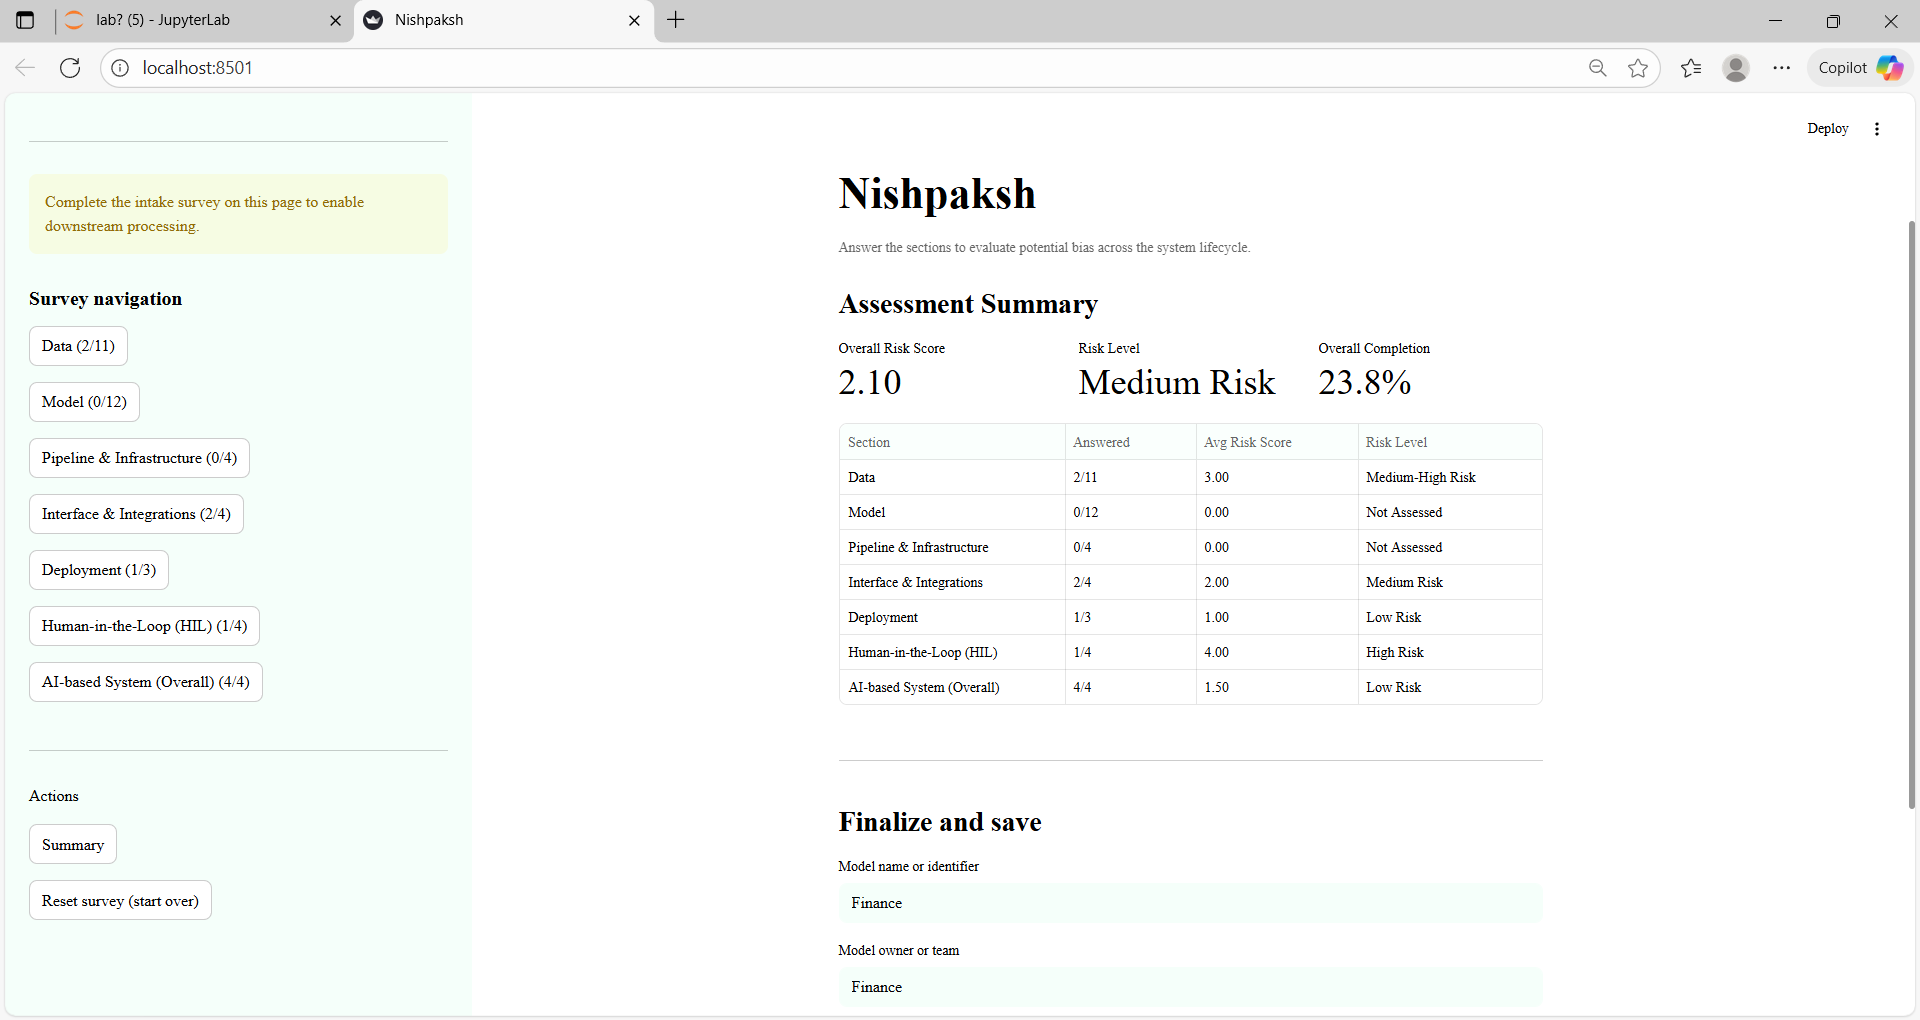Image resolution: width=1920 pixels, height=1020 pixels.
Task: Open Interface & Integrations (2/4) section
Action: pos(136,514)
